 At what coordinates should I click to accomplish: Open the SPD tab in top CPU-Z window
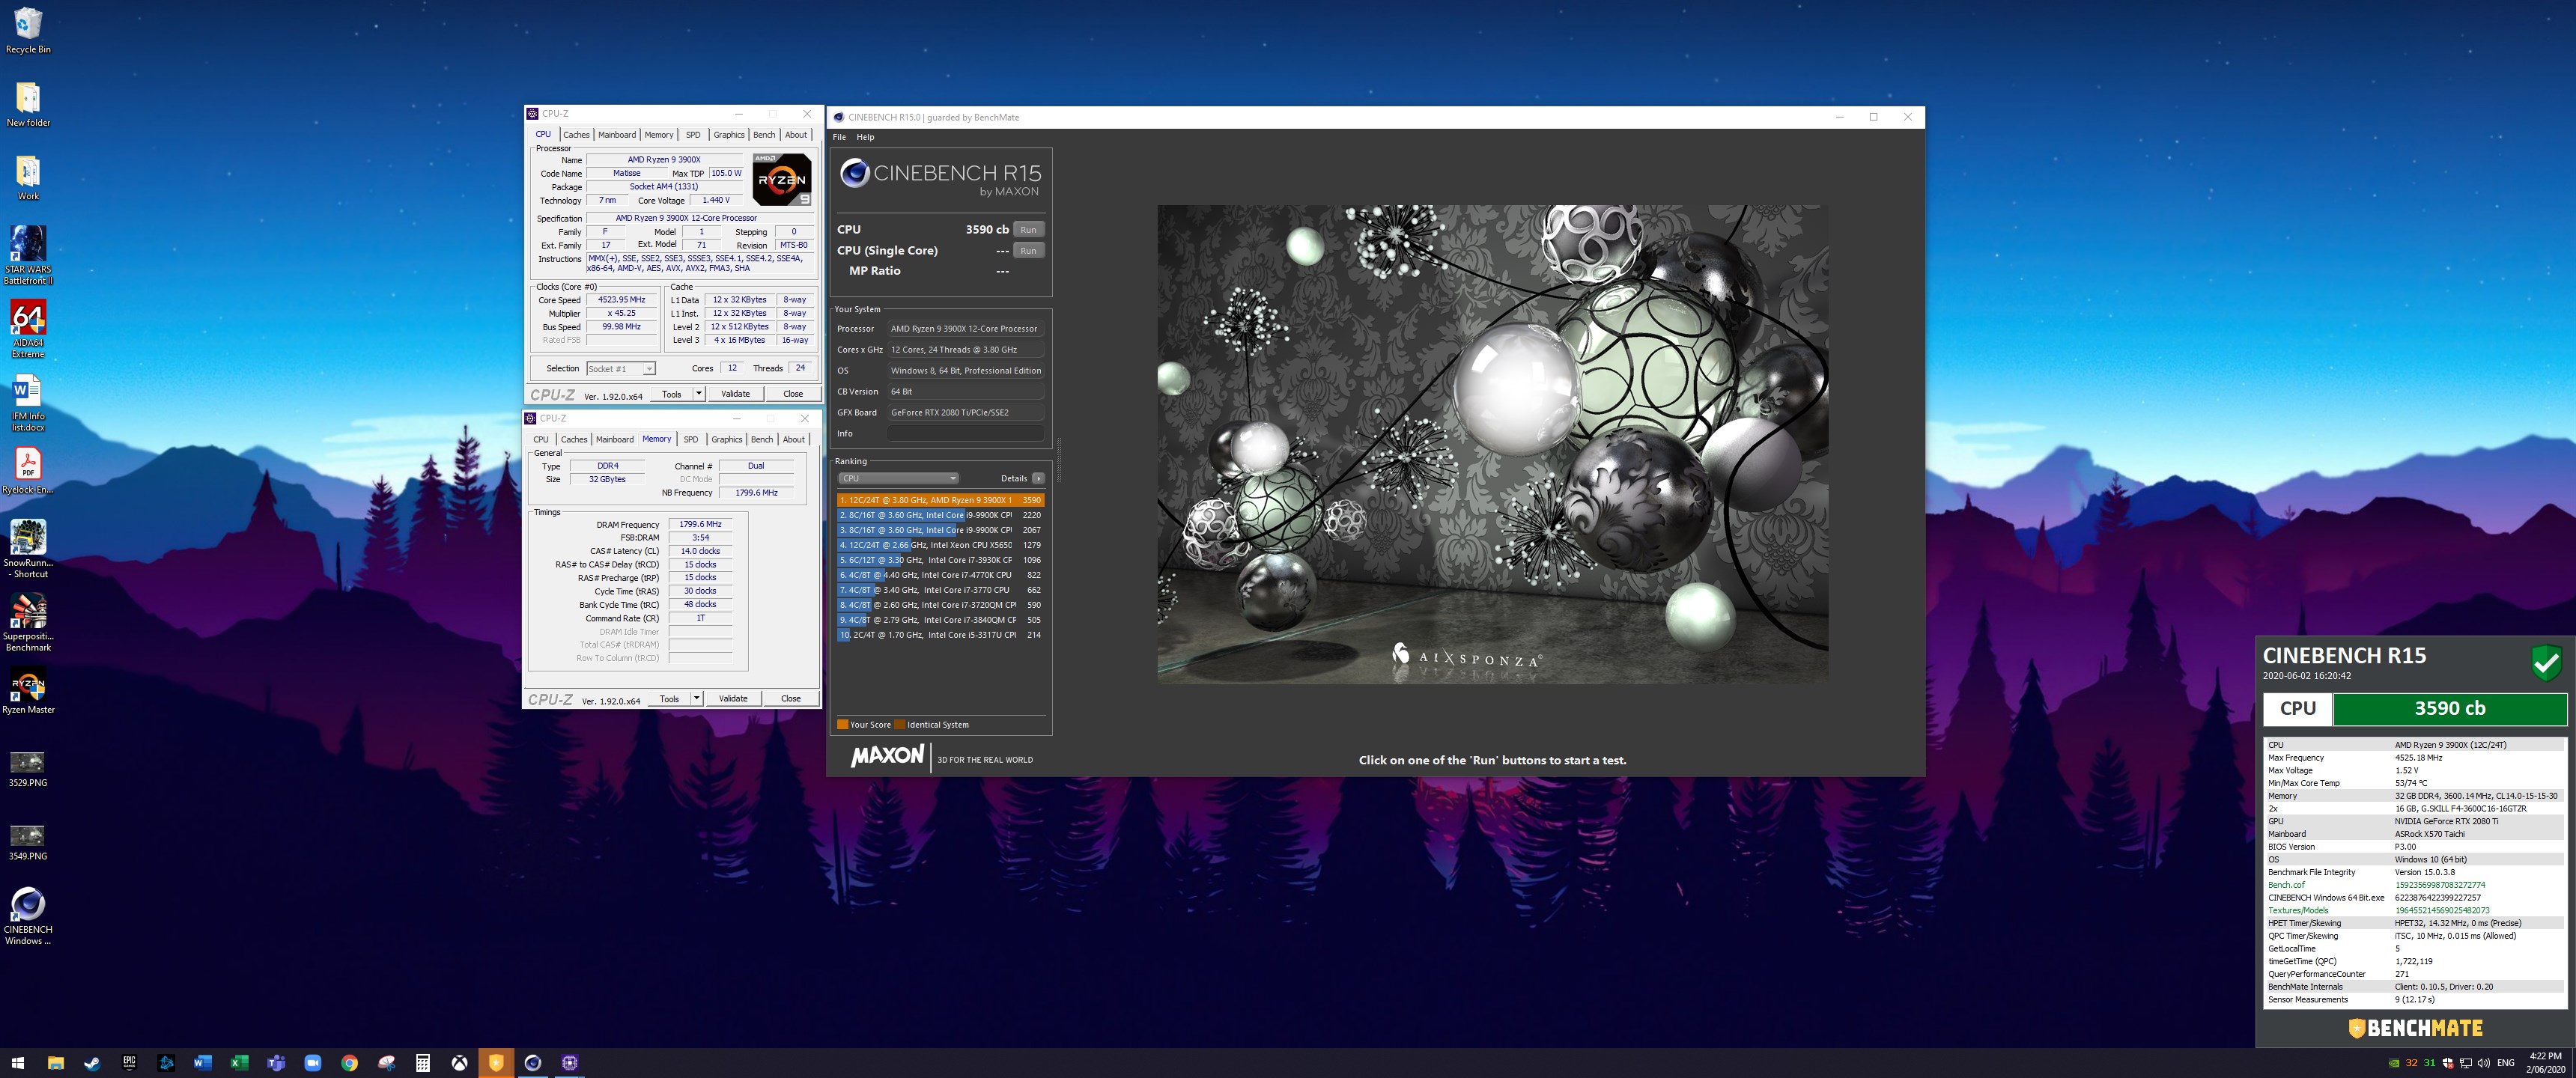tap(693, 134)
